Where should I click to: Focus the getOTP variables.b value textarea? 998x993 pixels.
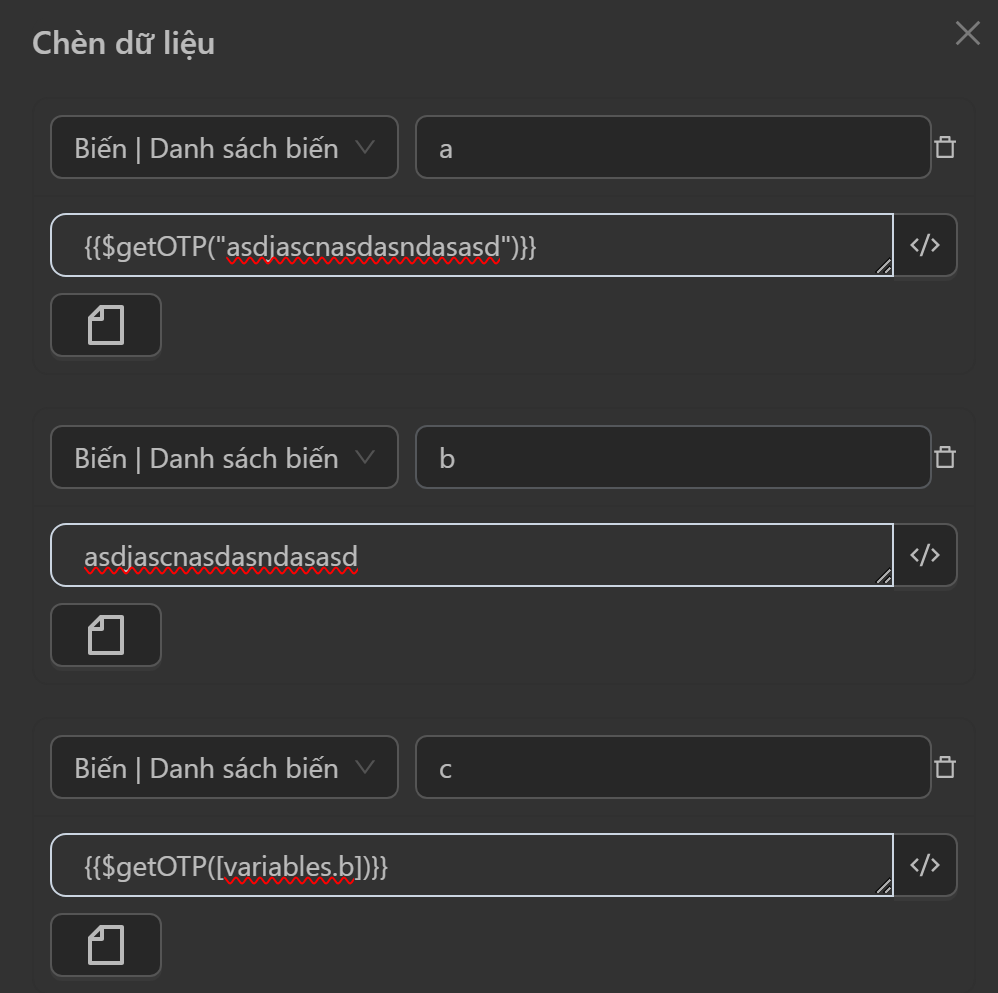[x=470, y=865]
